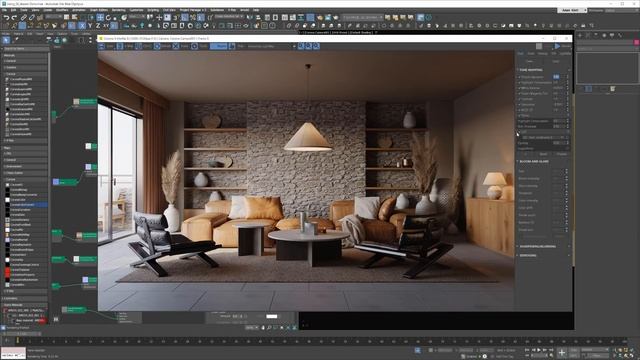Collapse the Maps group in browser
This screenshot has height=360, width=640.
[x=24, y=148]
